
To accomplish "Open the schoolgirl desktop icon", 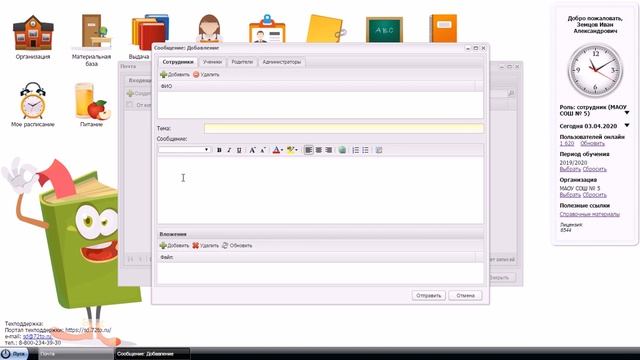I will 209,29.
